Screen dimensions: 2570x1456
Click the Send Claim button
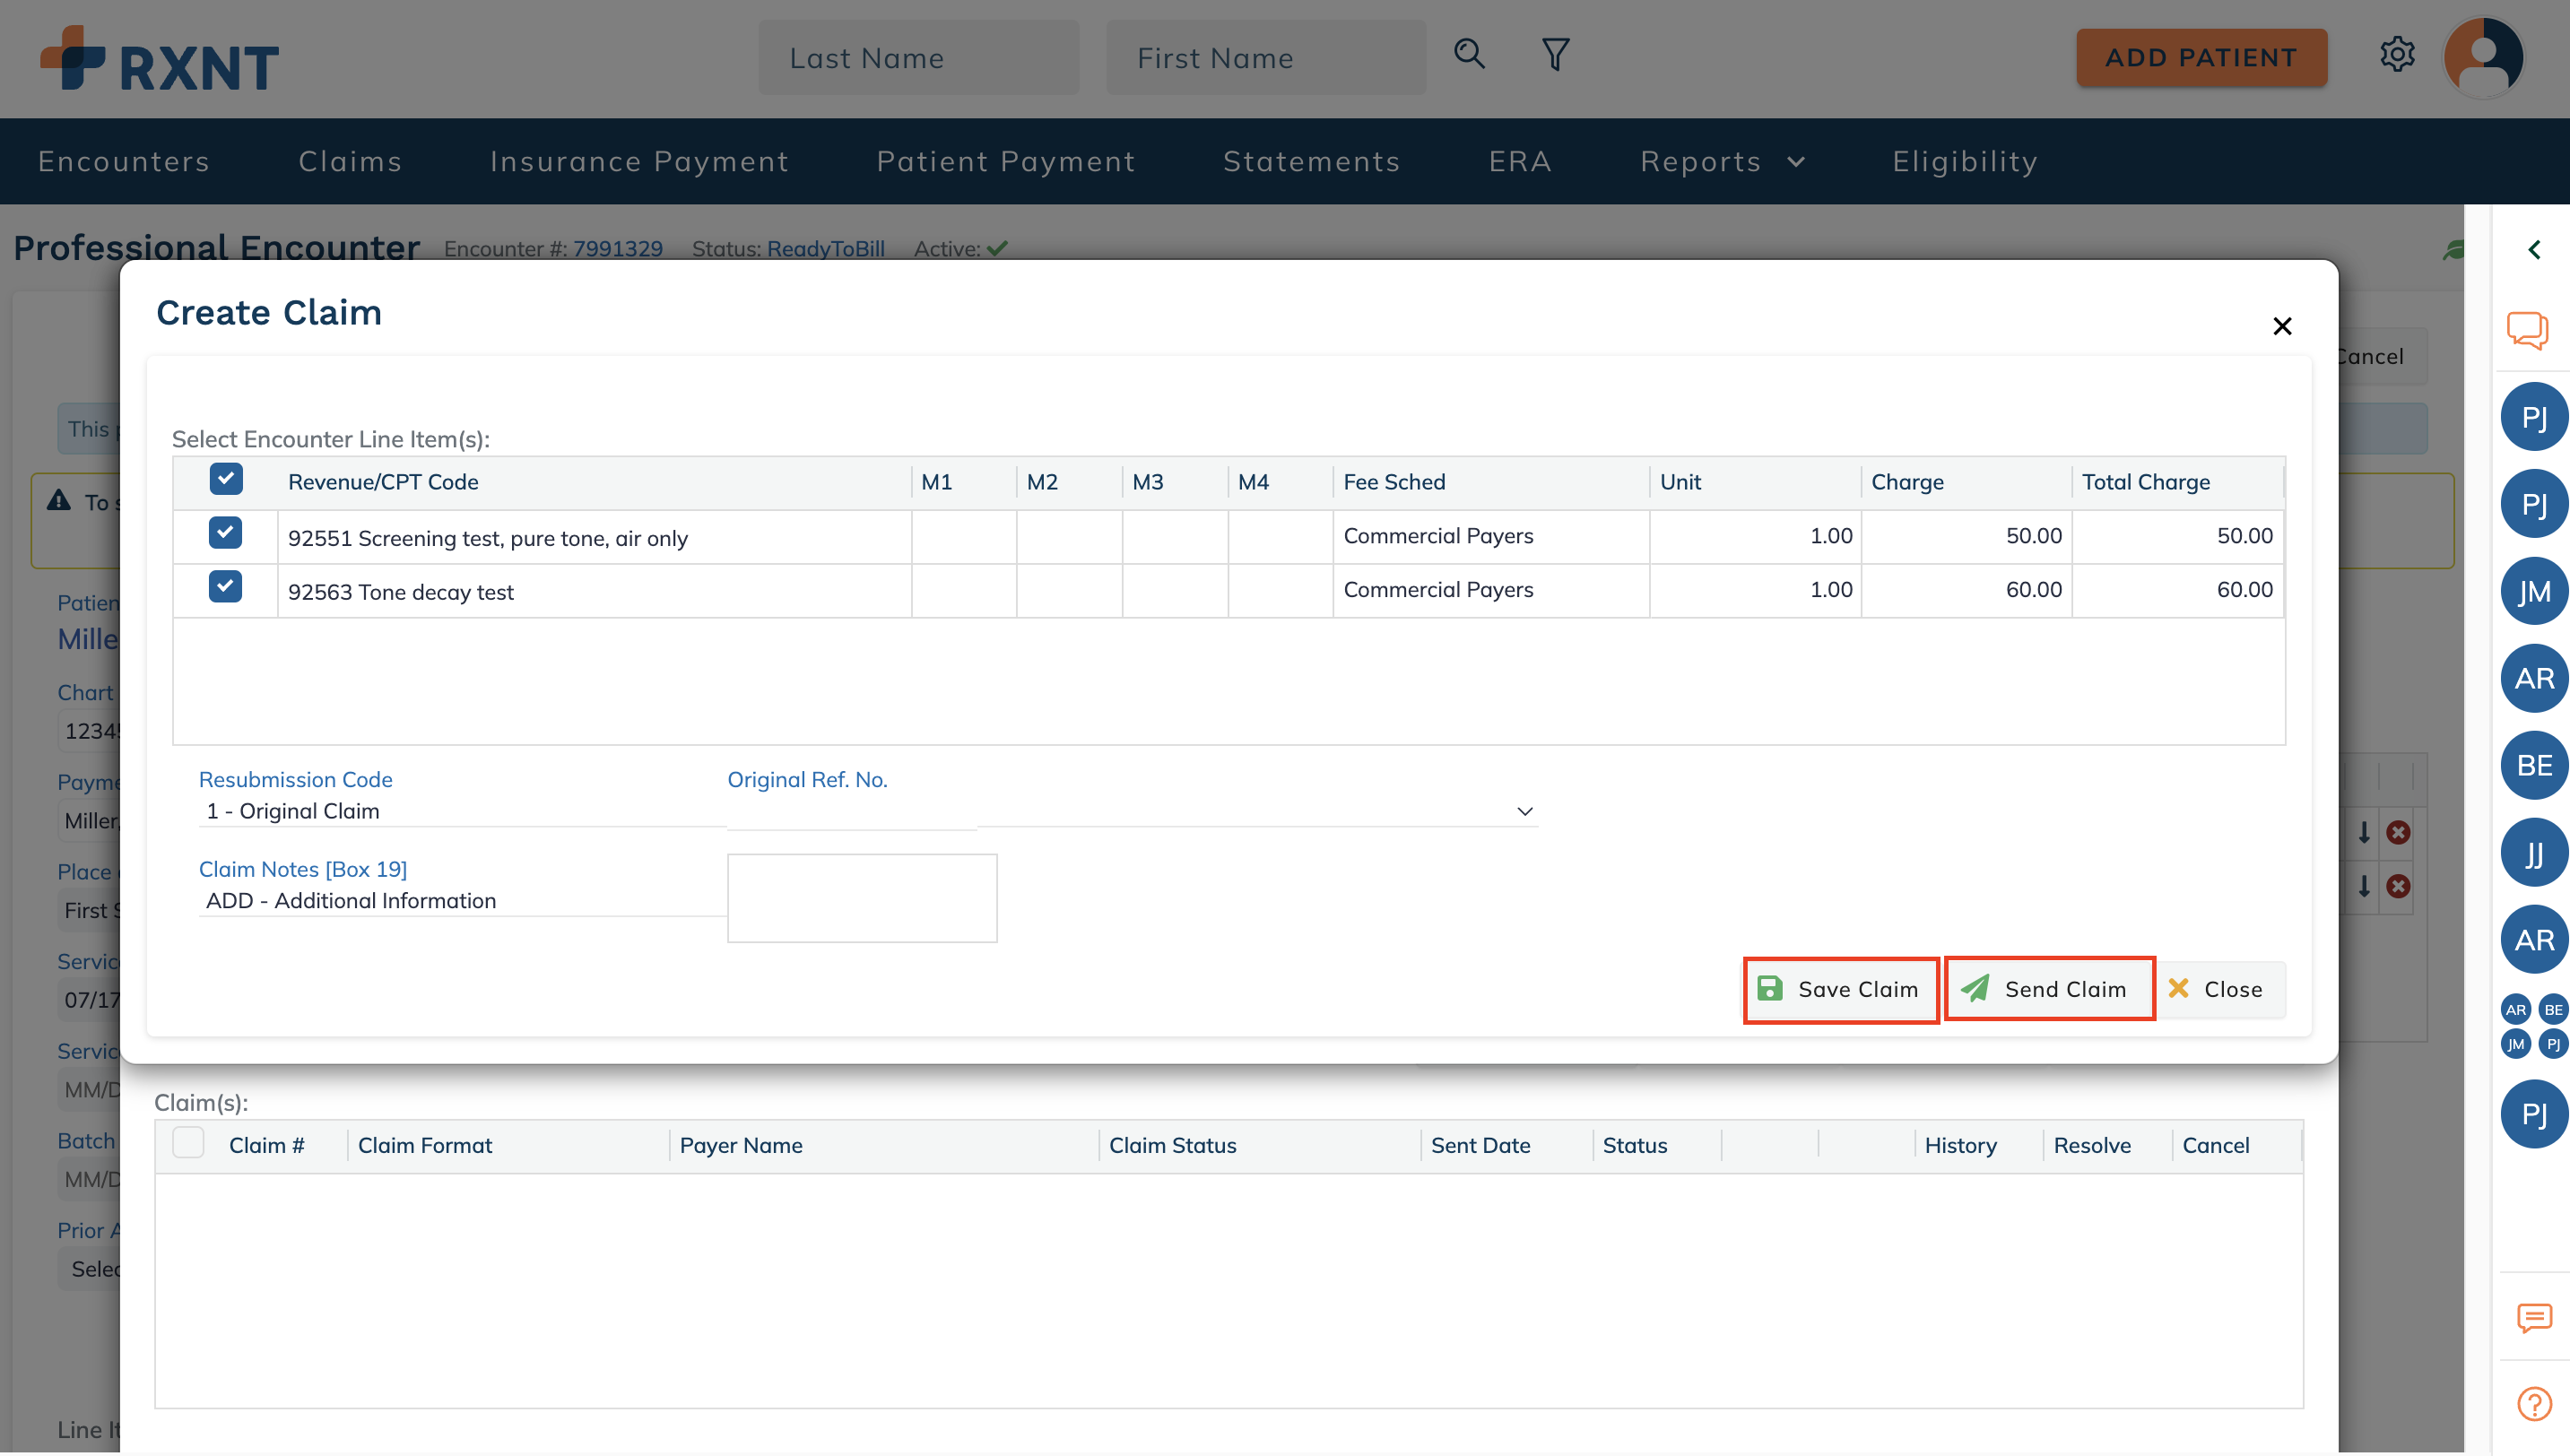point(2048,989)
